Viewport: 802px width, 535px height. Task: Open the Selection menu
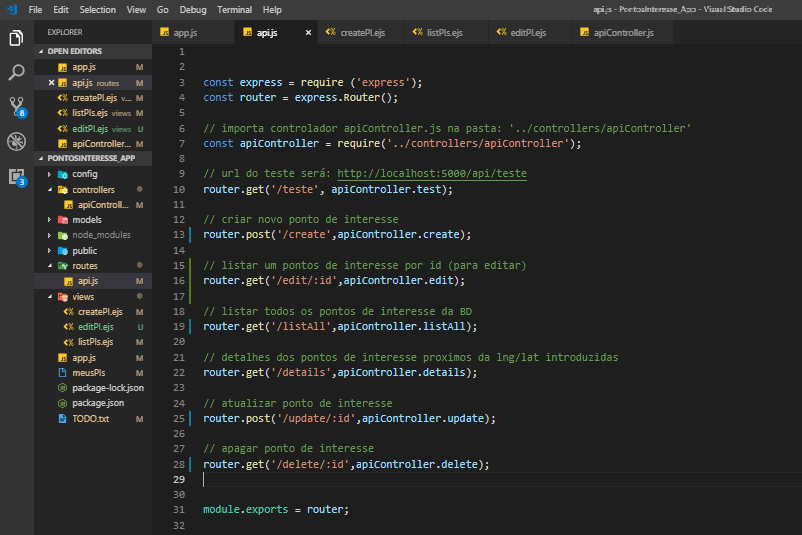[x=97, y=10]
